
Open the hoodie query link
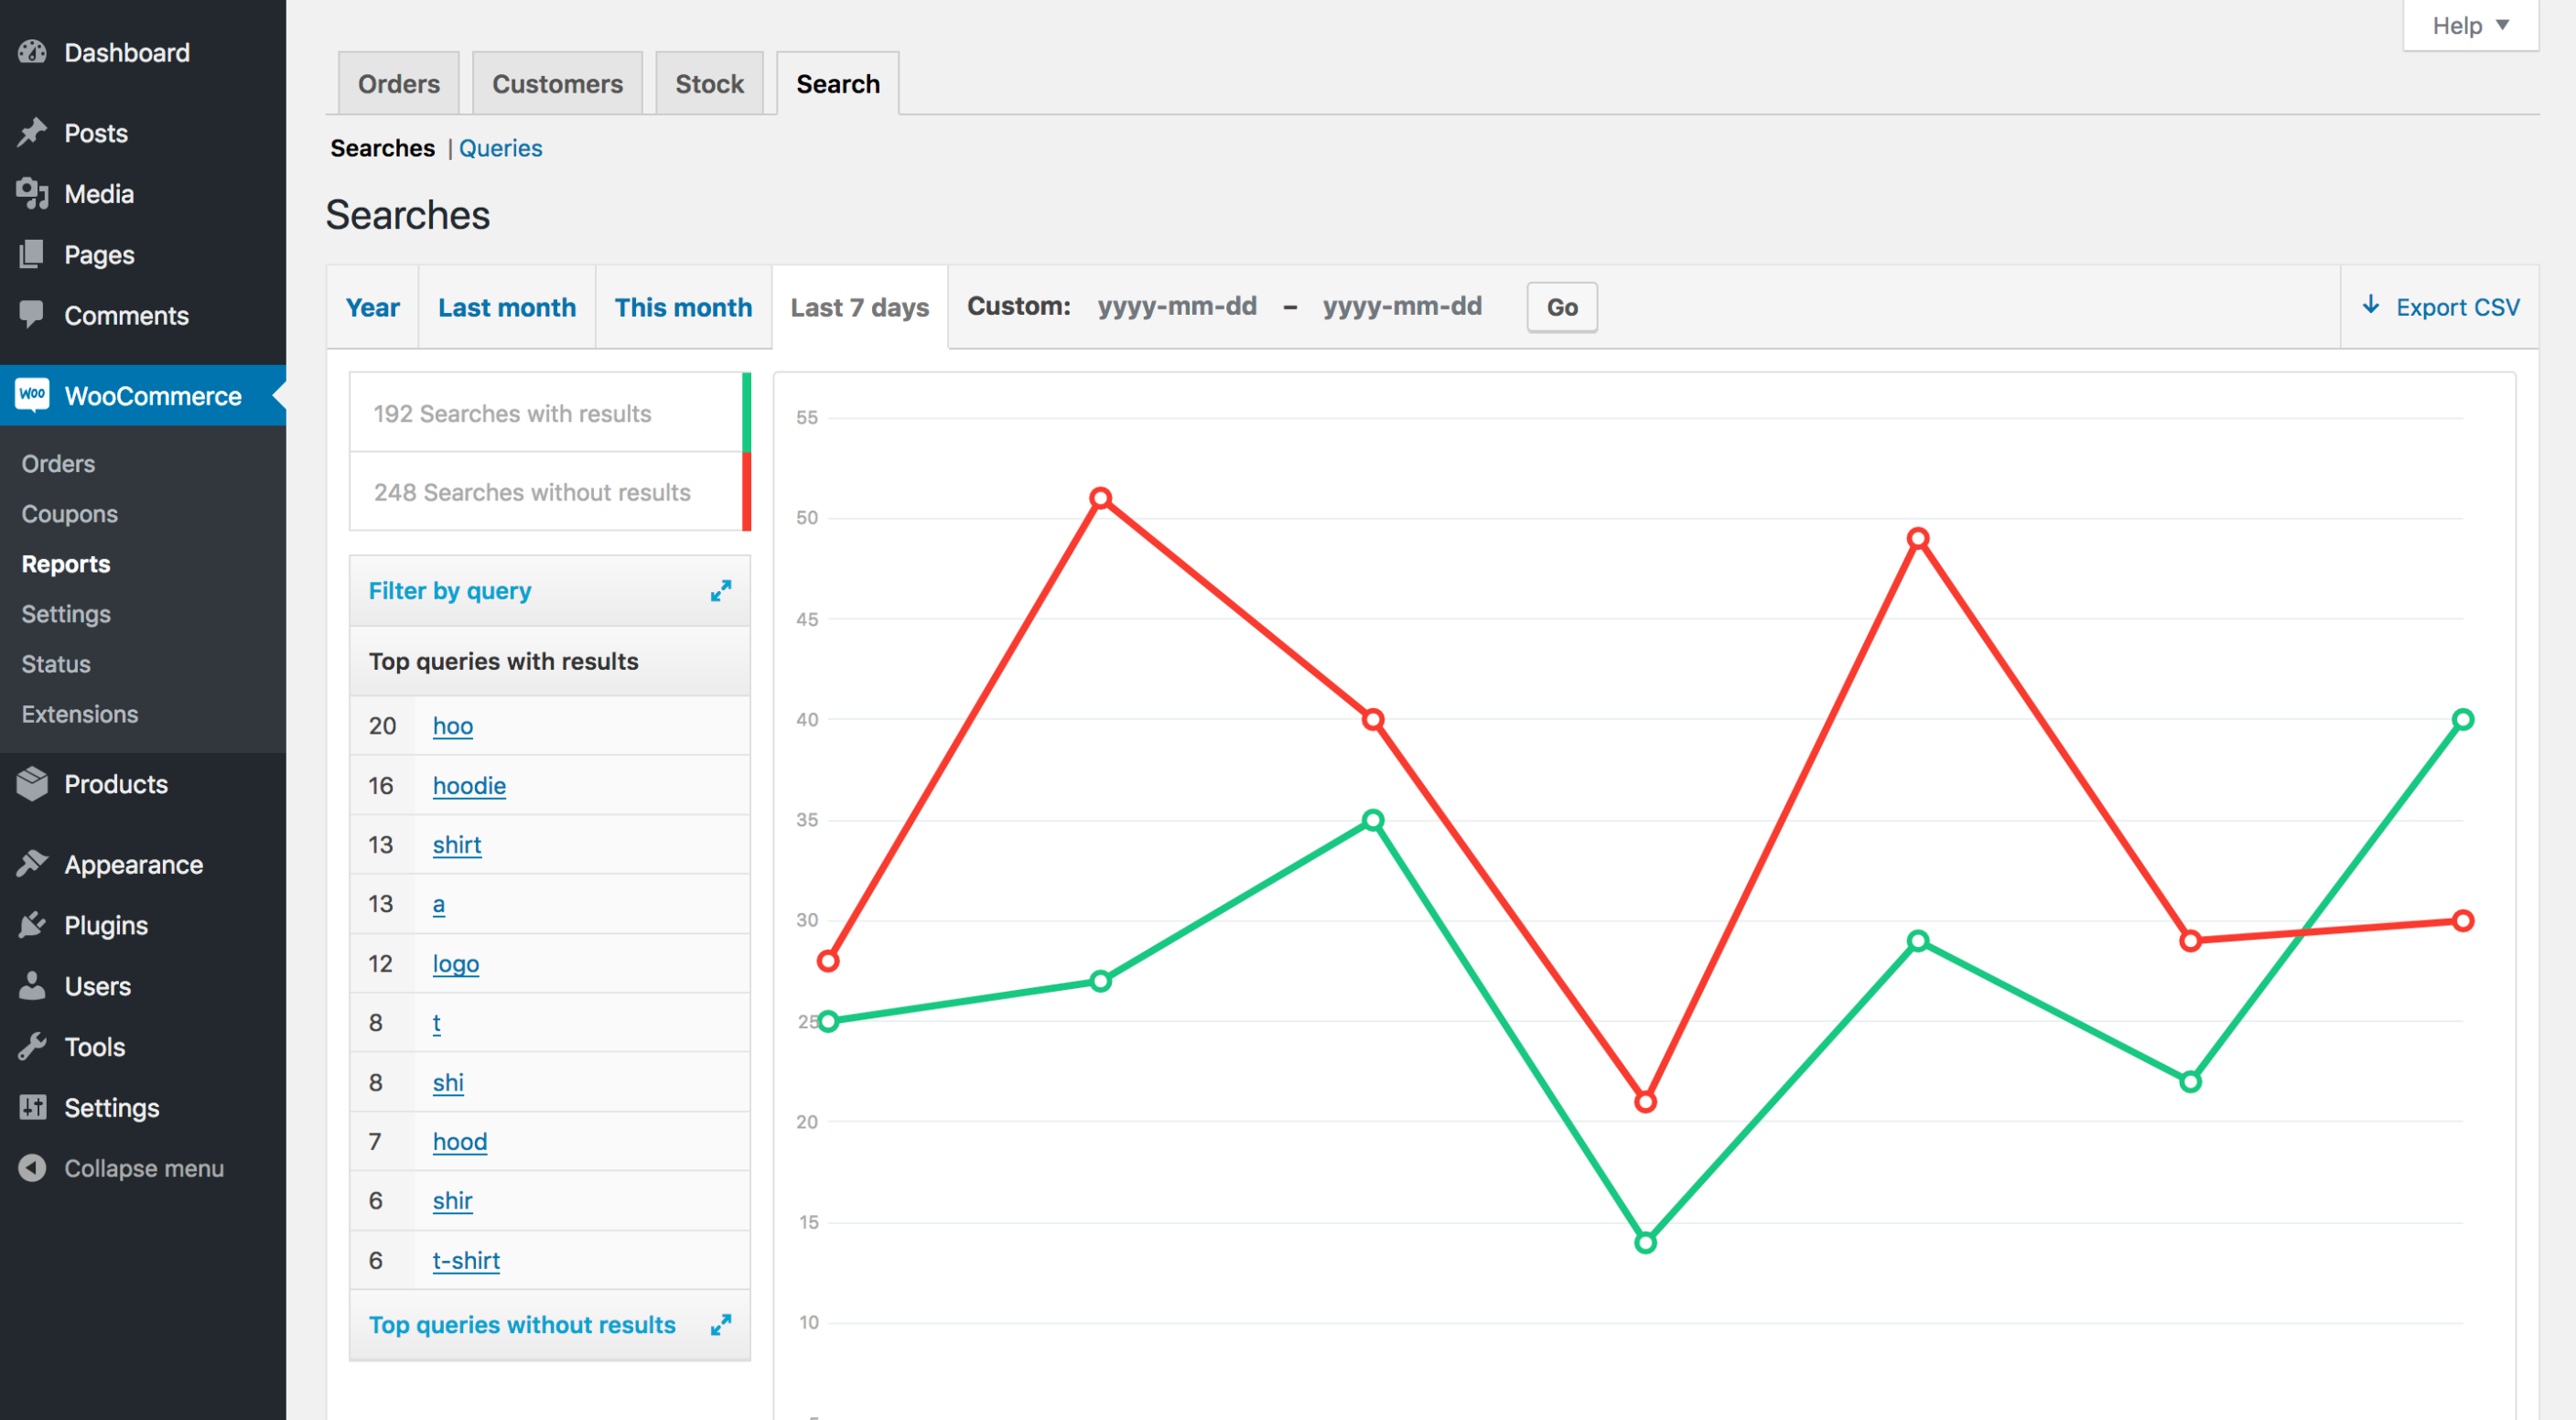[x=469, y=785]
